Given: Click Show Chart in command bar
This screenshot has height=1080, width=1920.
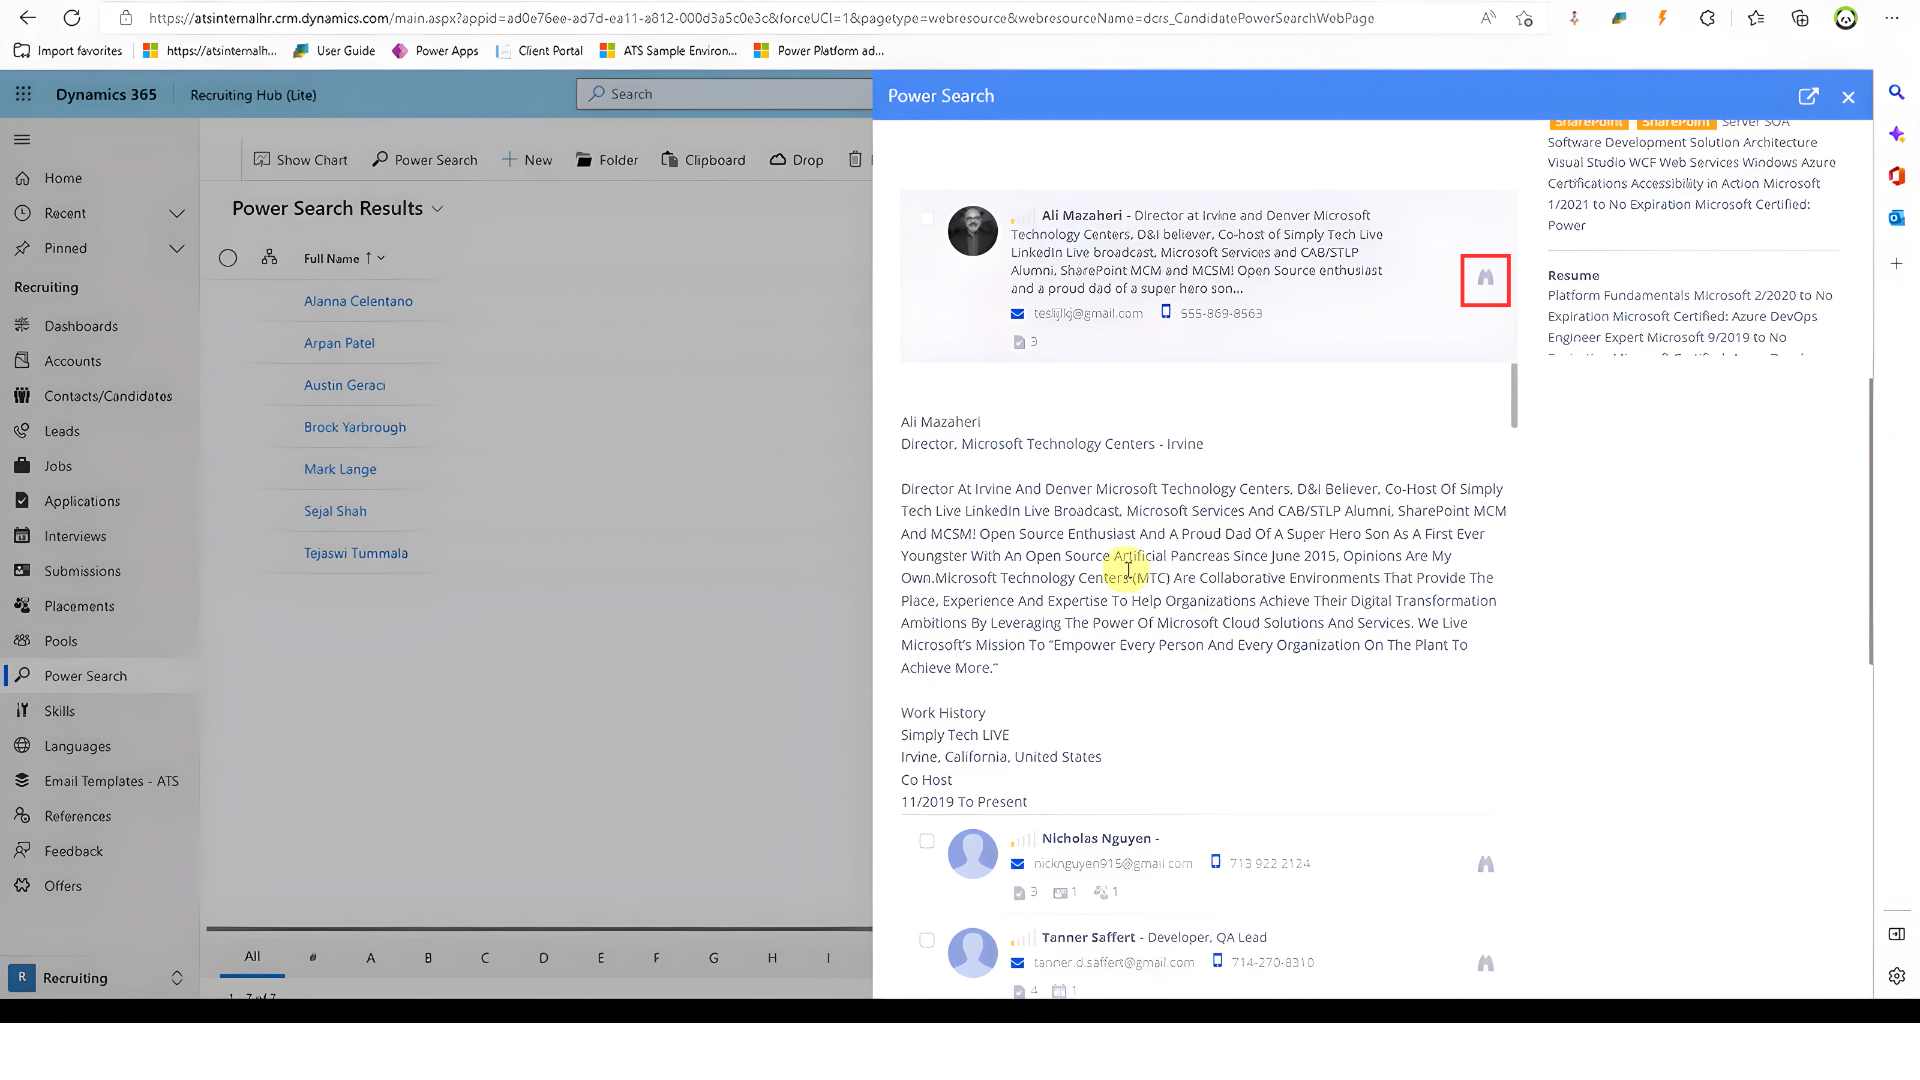Looking at the screenshot, I should click(300, 160).
